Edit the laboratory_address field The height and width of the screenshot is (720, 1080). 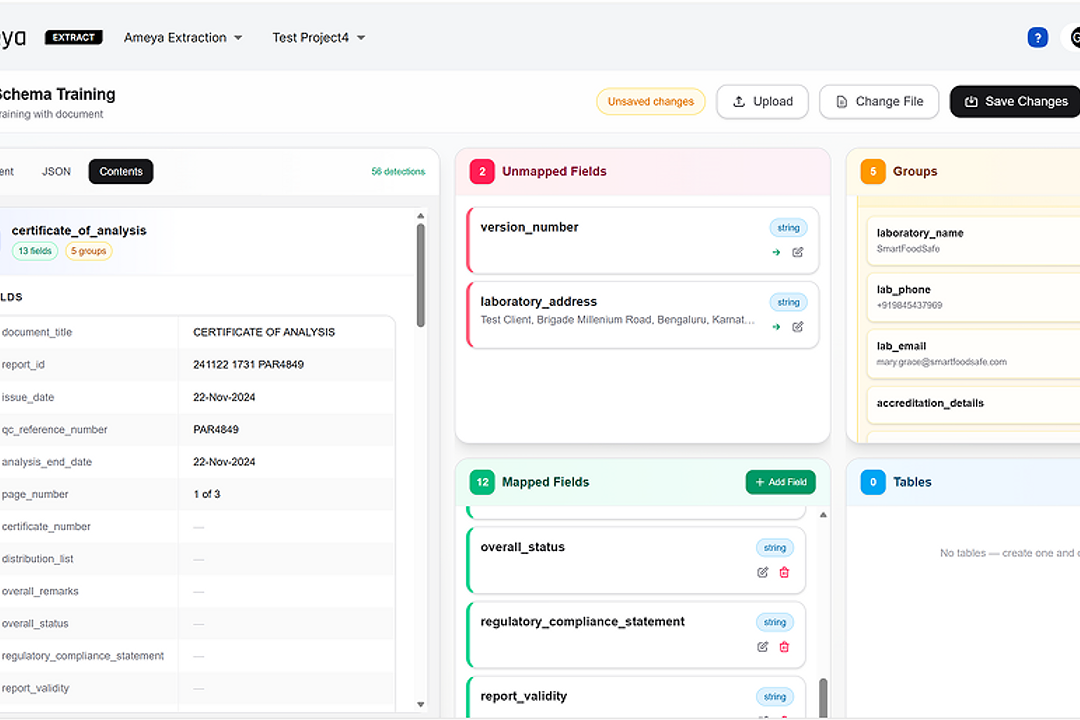pos(798,327)
